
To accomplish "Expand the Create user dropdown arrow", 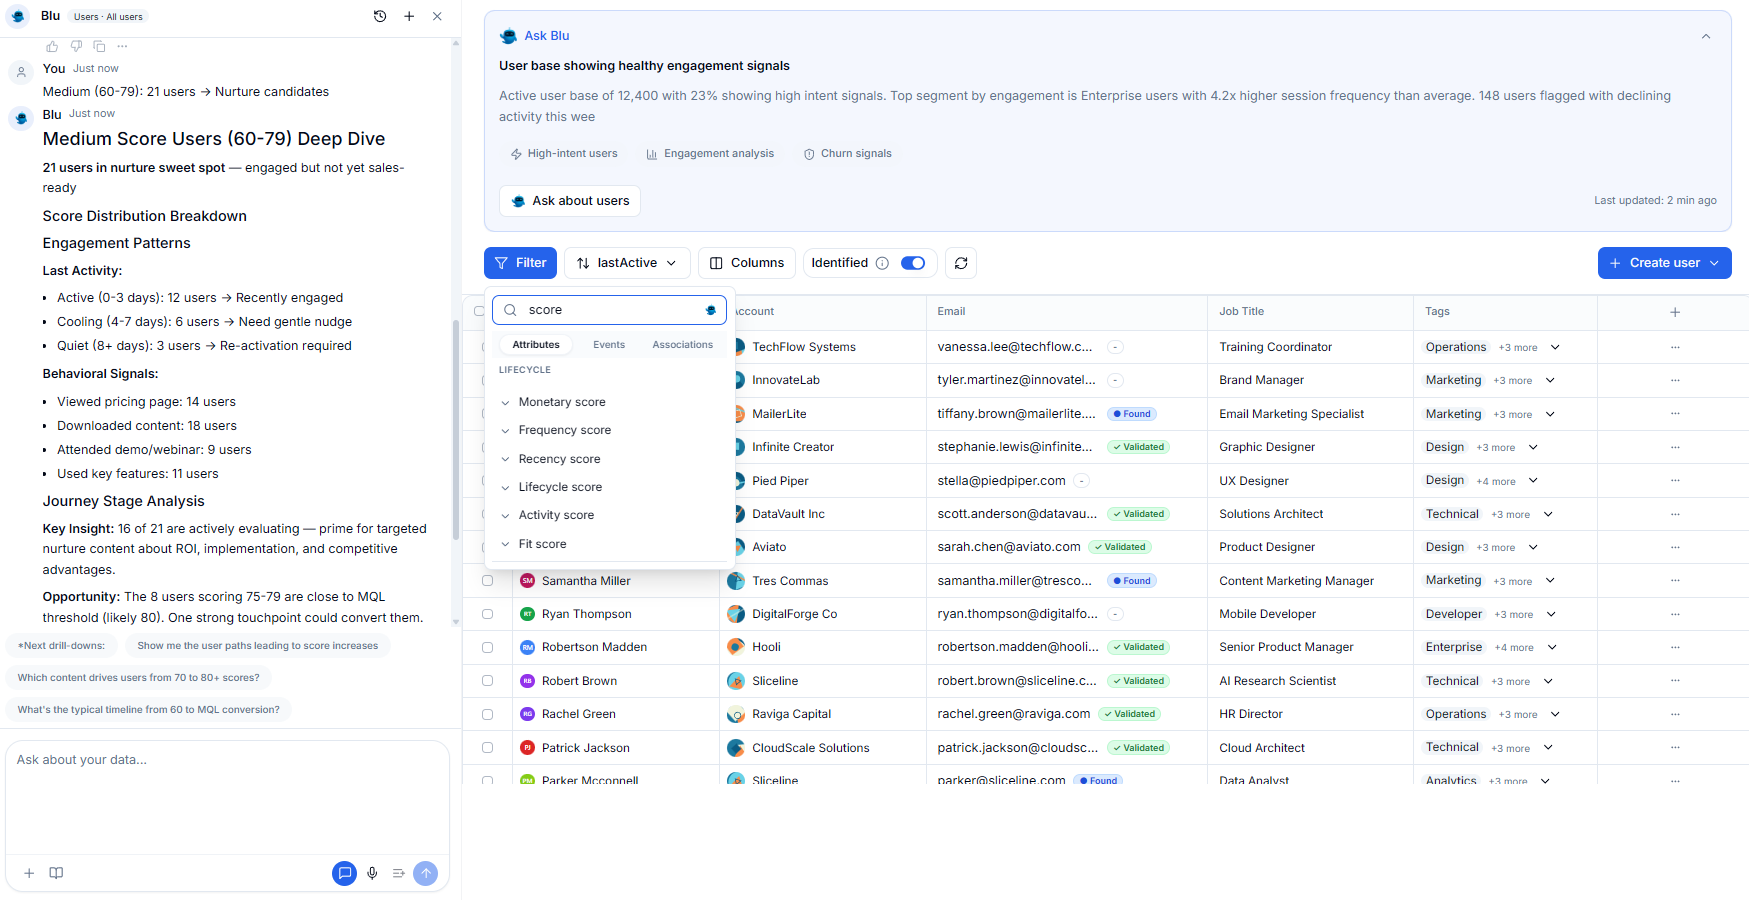I will [1712, 262].
